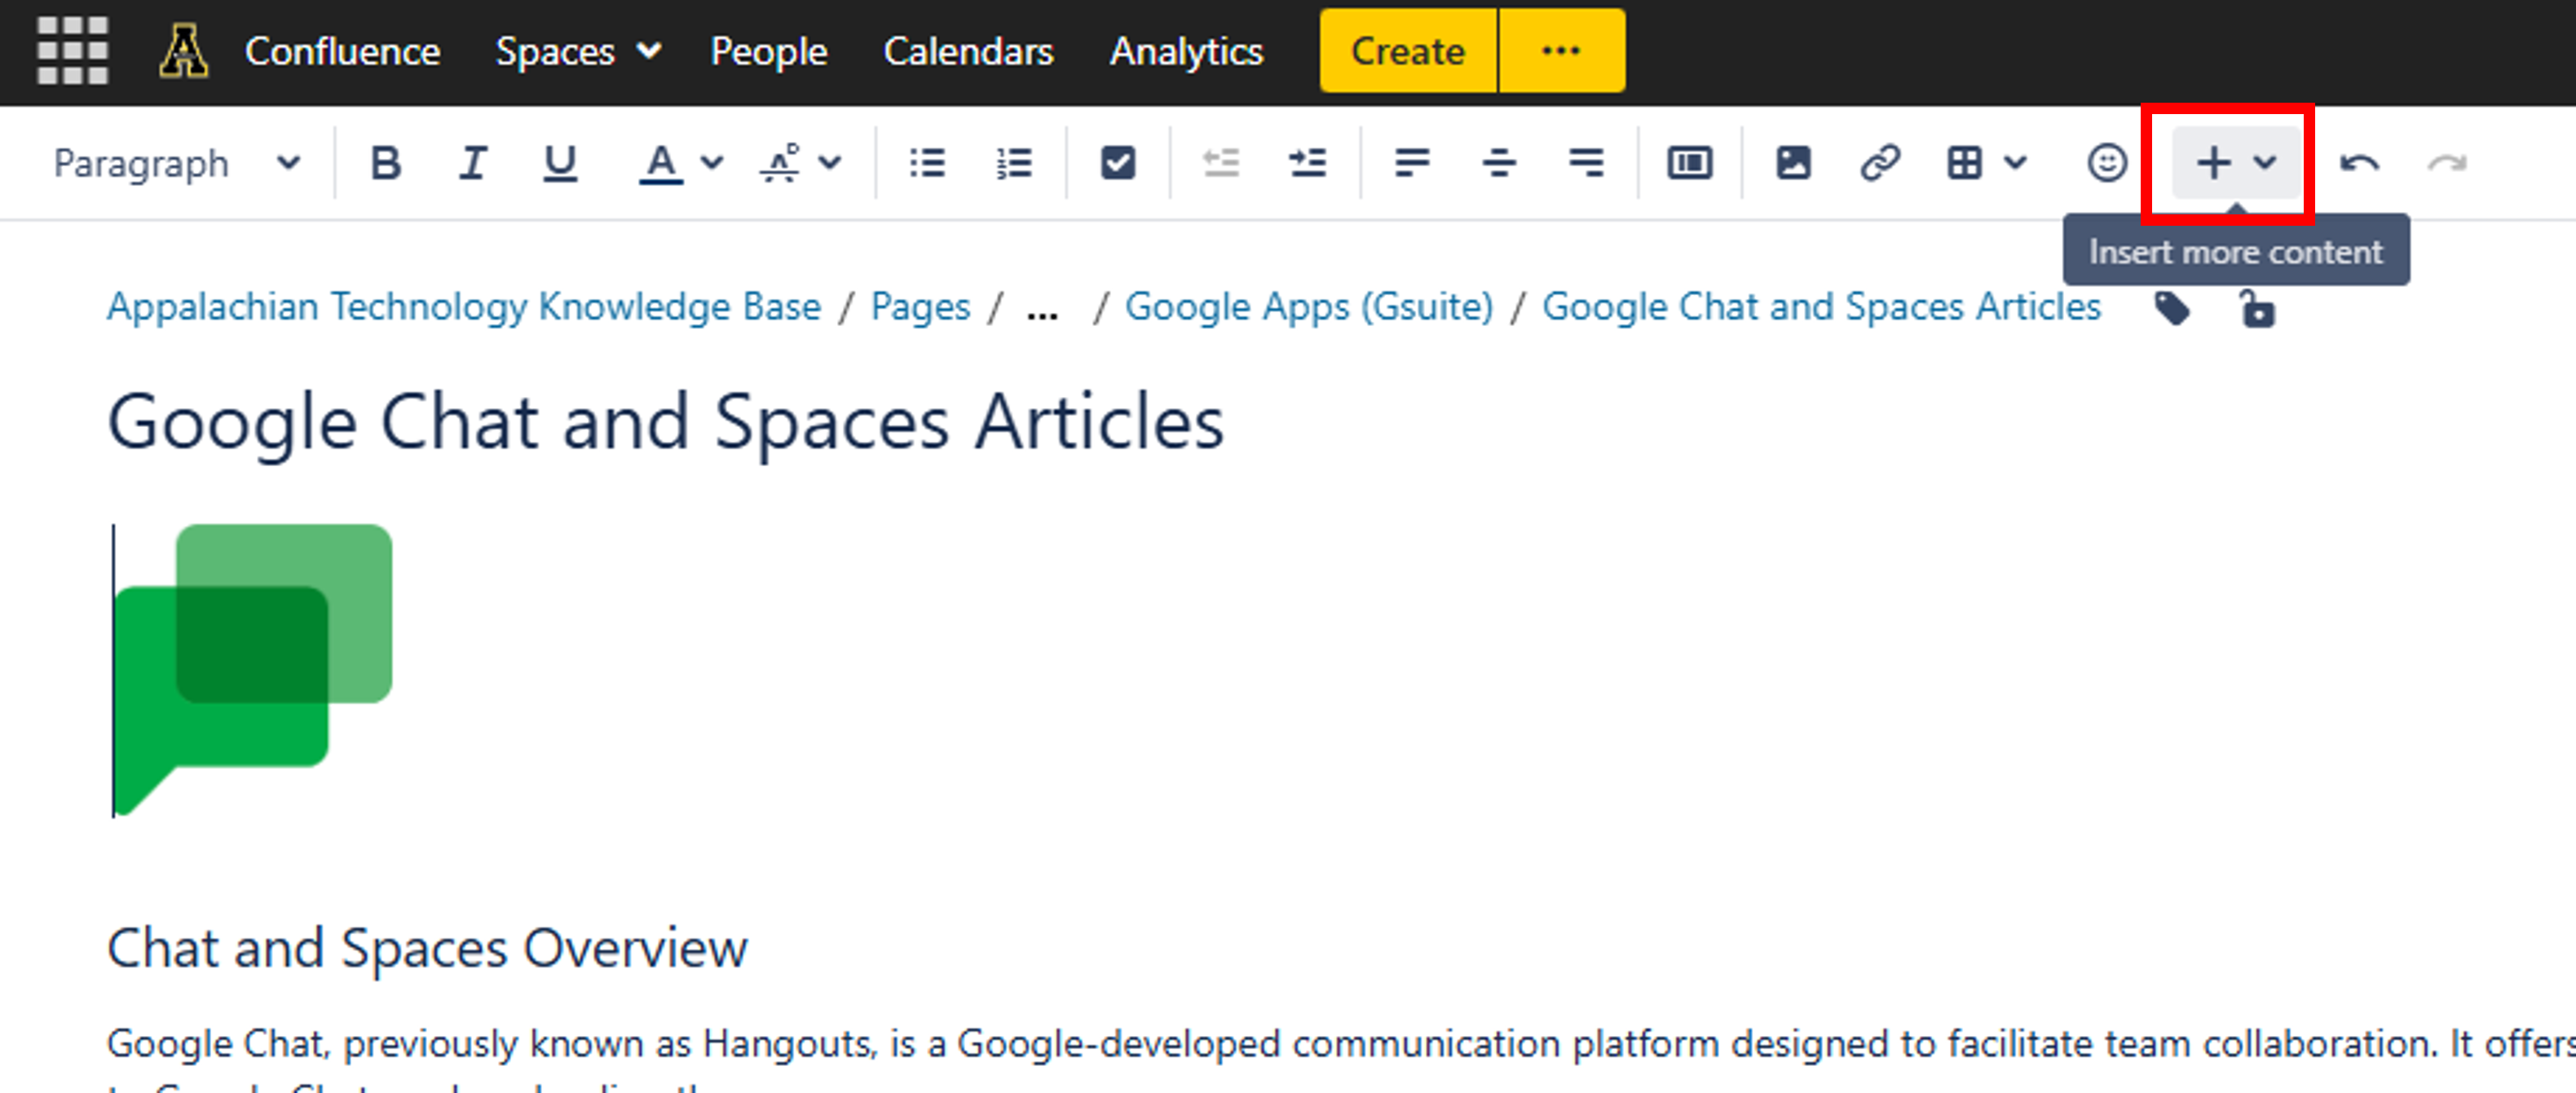
Task: Click the outdent icon
Action: coord(1221,163)
